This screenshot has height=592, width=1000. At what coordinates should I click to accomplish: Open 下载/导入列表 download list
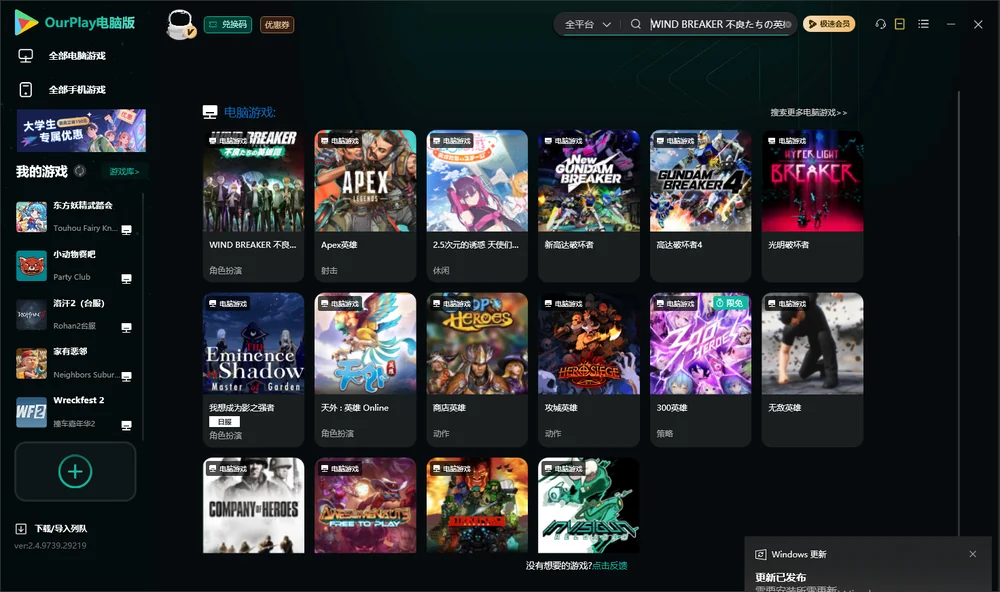(x=52, y=528)
